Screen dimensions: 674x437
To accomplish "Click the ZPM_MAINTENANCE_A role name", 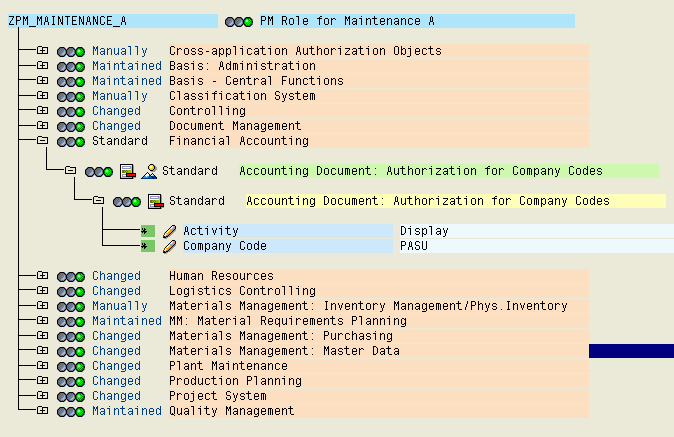I will point(68,21).
